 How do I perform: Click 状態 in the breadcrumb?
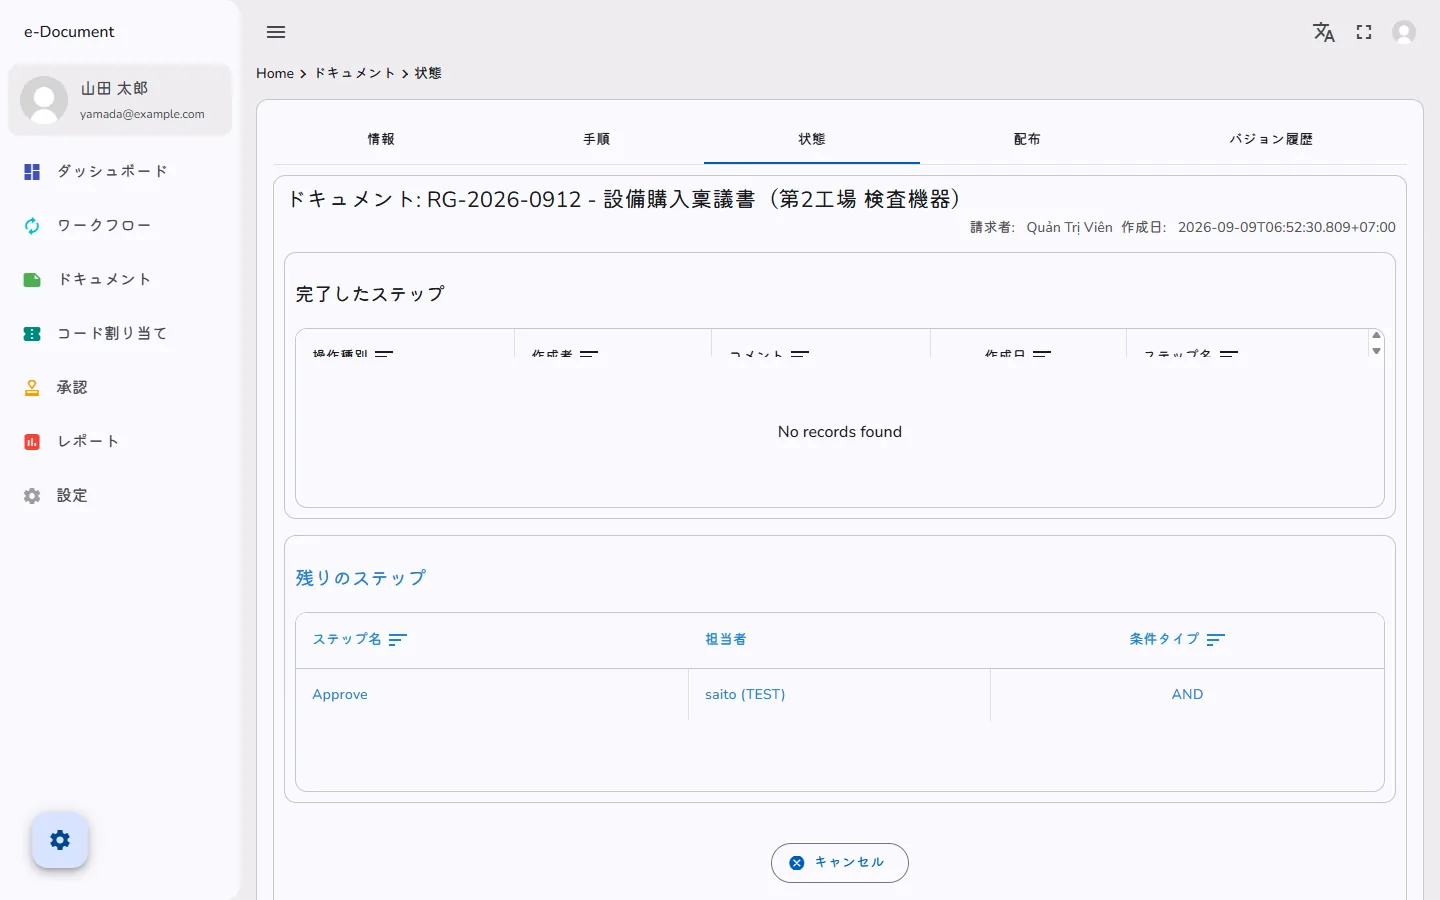tap(428, 73)
